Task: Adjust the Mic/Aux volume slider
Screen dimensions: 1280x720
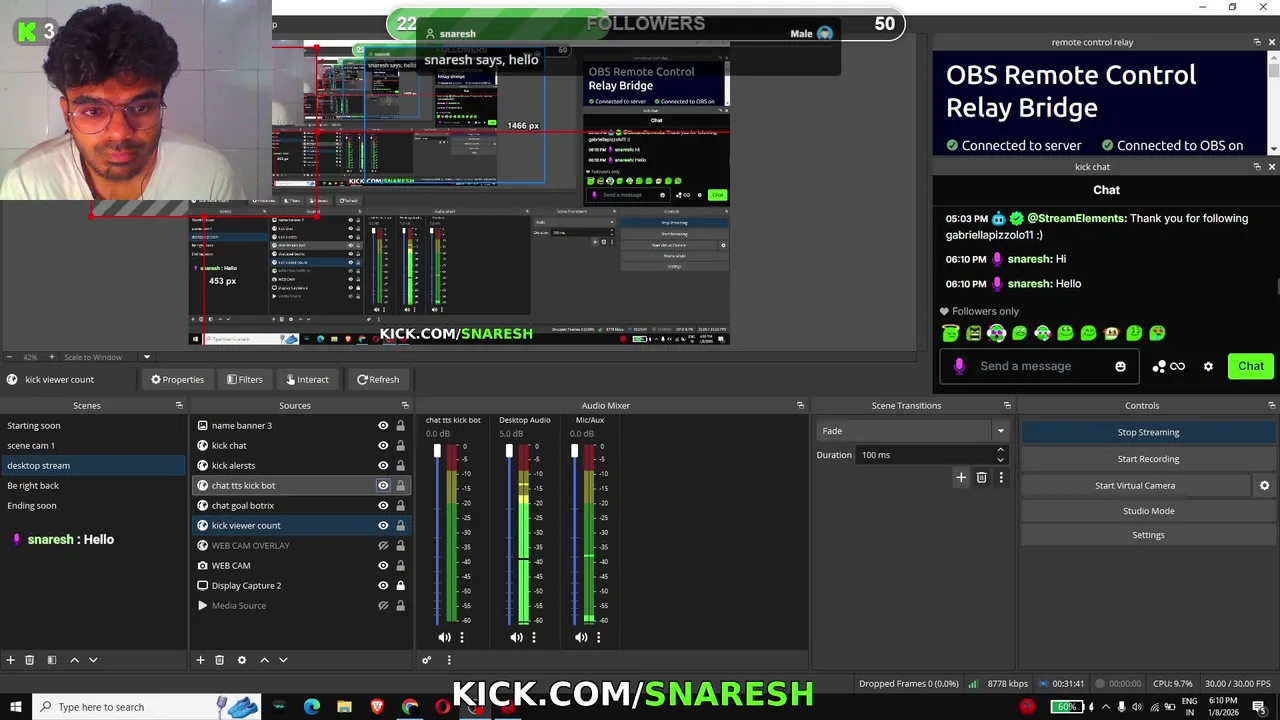Action: point(574,452)
